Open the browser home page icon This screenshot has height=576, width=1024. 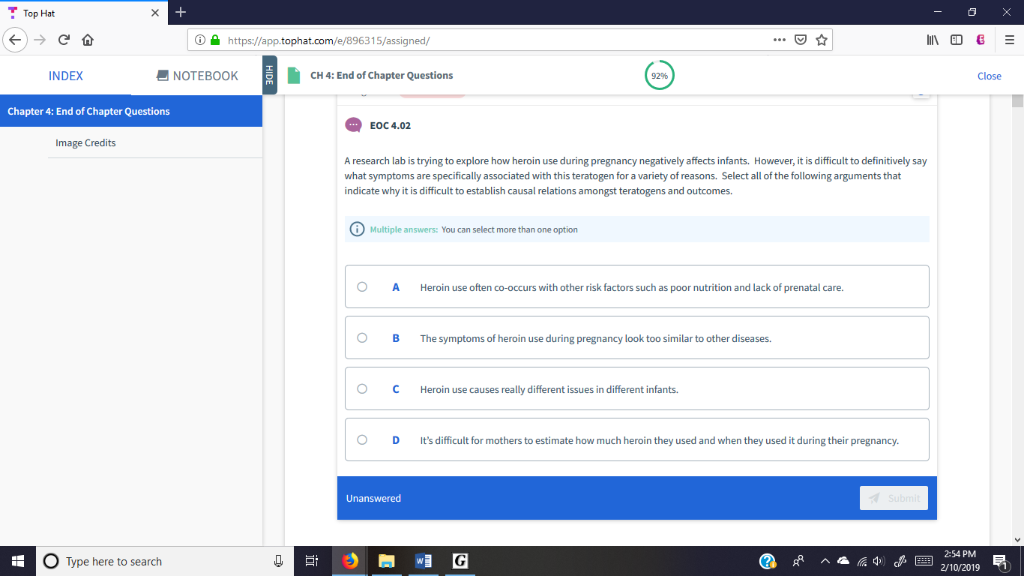[88, 40]
